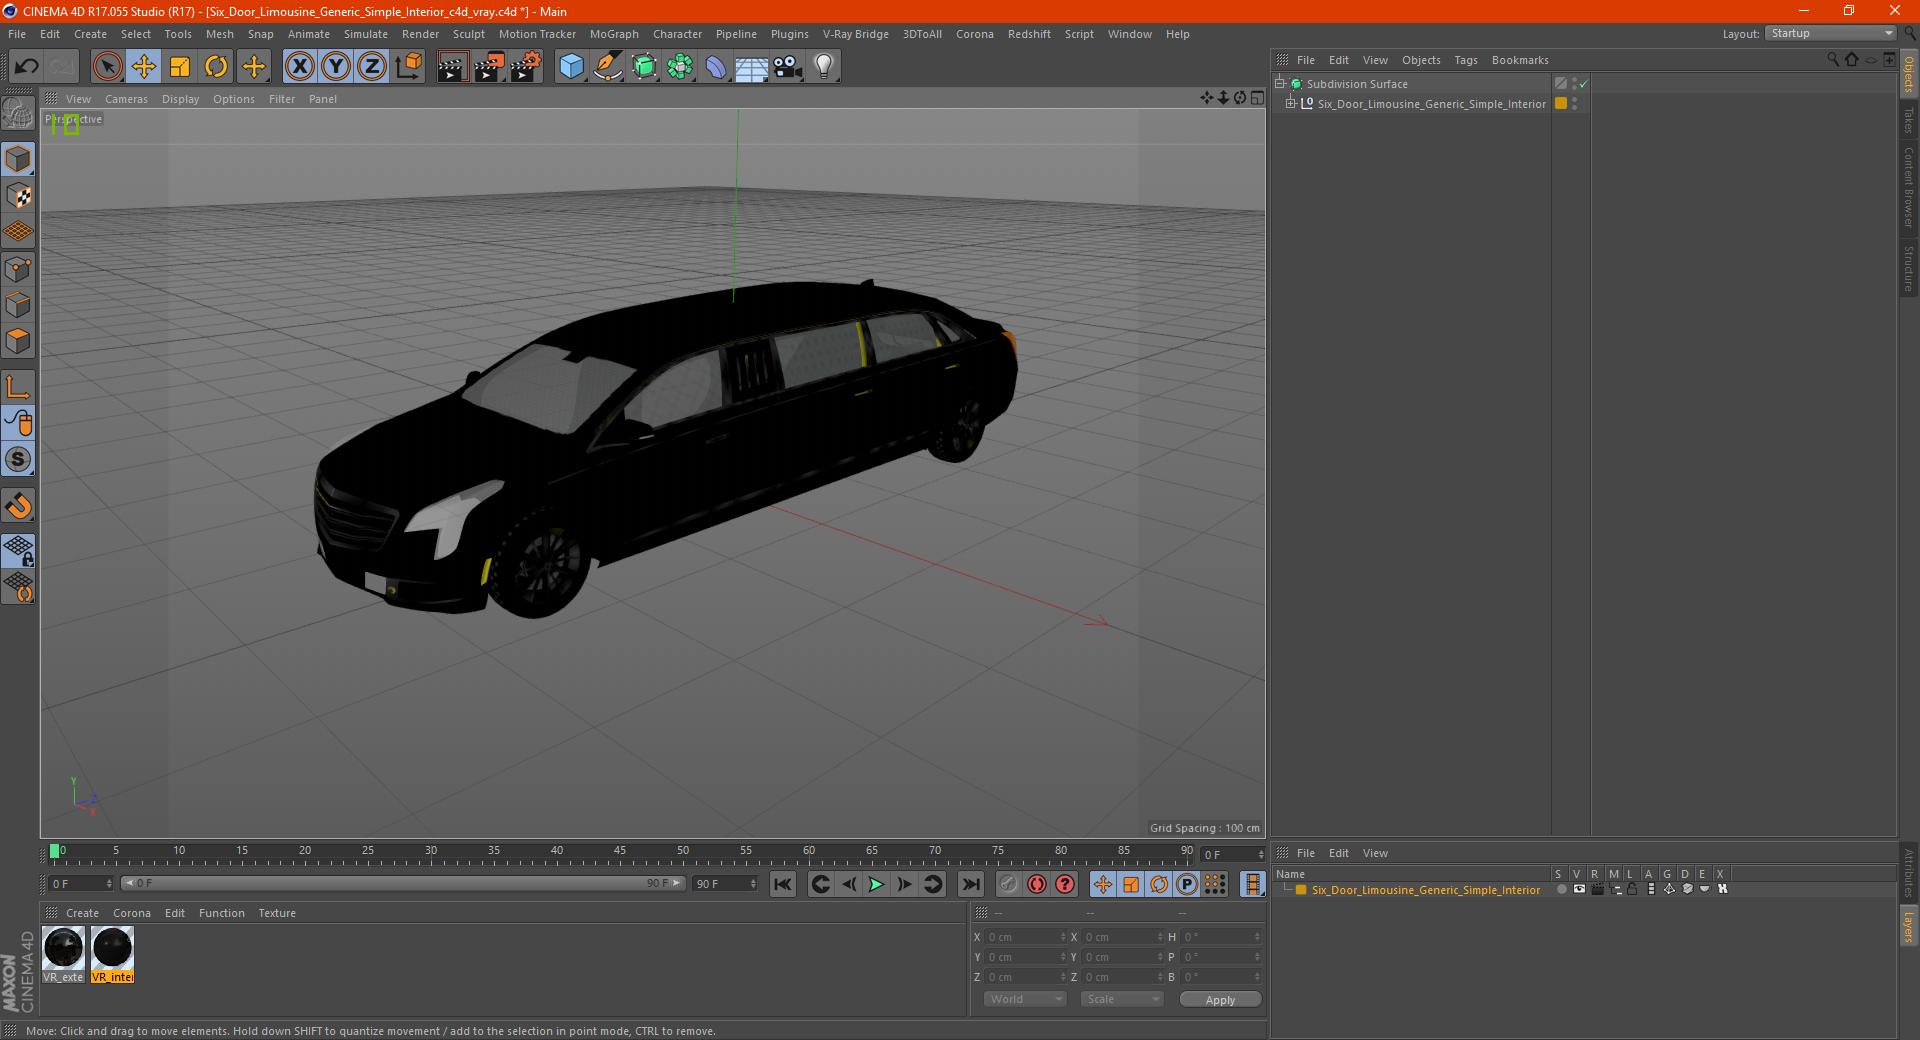Render to Picture Viewer
The image size is (1920, 1040).
tap(489, 67)
